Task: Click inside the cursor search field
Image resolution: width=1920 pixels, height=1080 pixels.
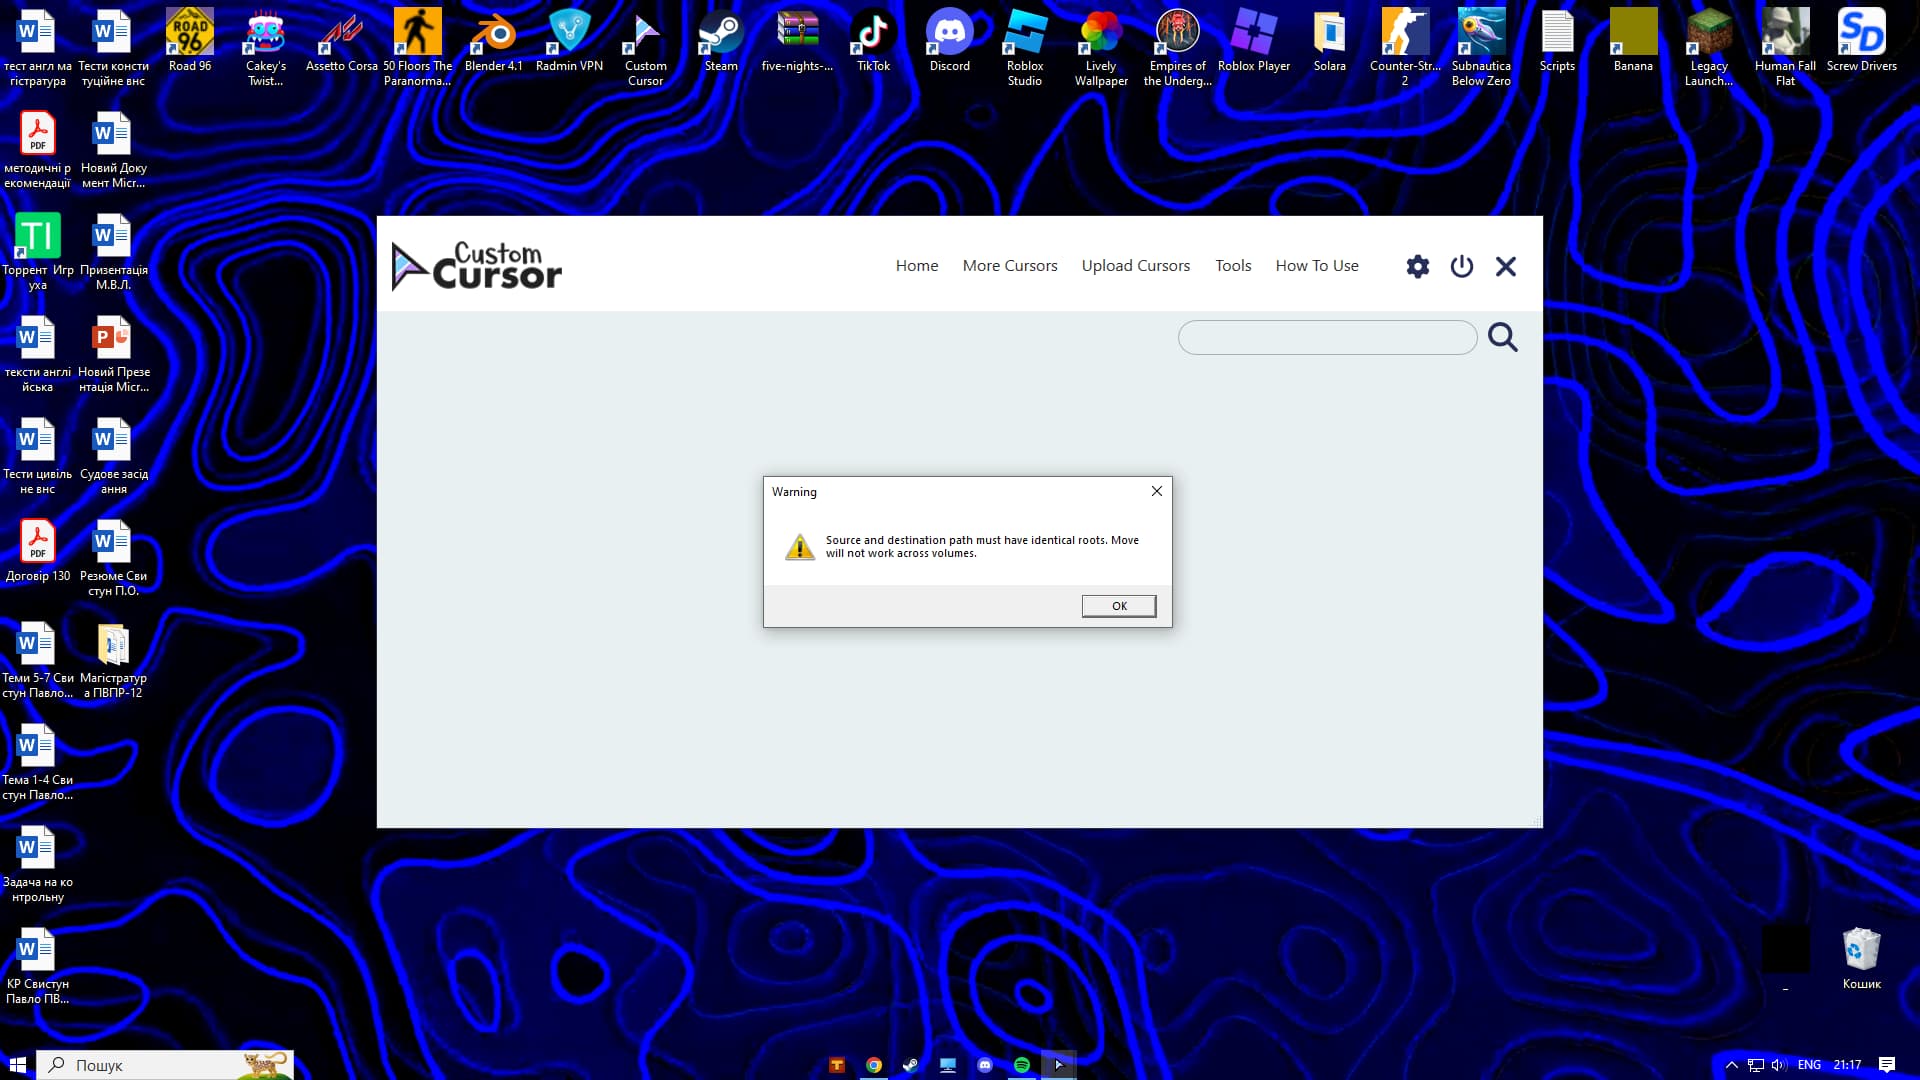Action: [1327, 337]
